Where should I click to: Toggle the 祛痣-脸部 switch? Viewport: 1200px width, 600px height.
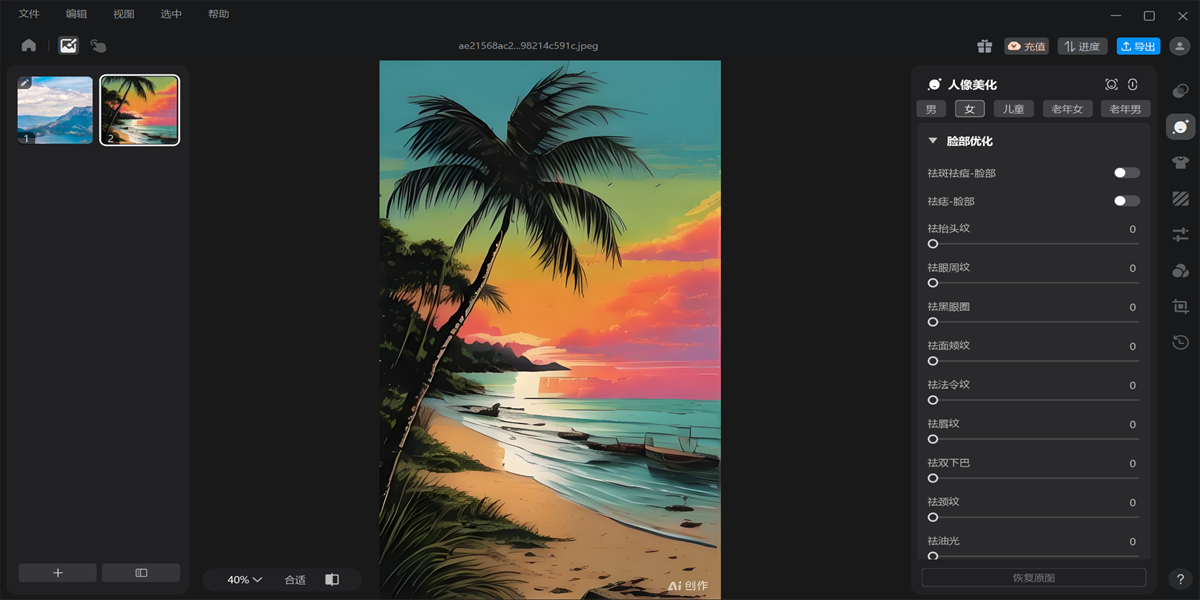(x=1126, y=201)
